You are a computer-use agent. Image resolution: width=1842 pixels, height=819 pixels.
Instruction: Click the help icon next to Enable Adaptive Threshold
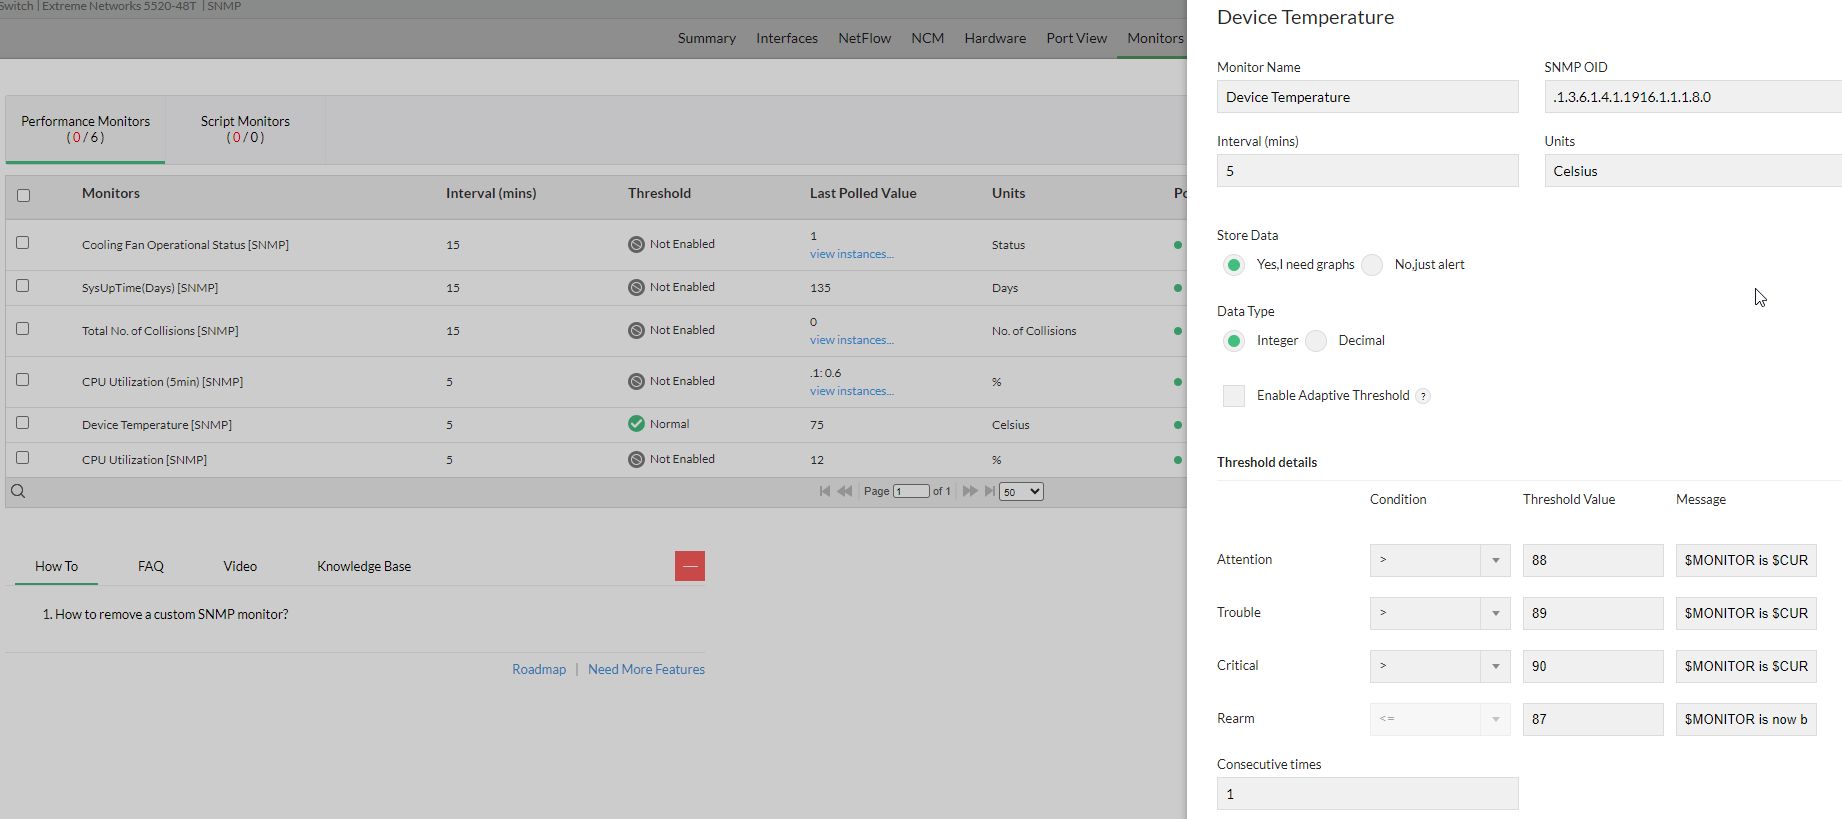tap(1423, 396)
